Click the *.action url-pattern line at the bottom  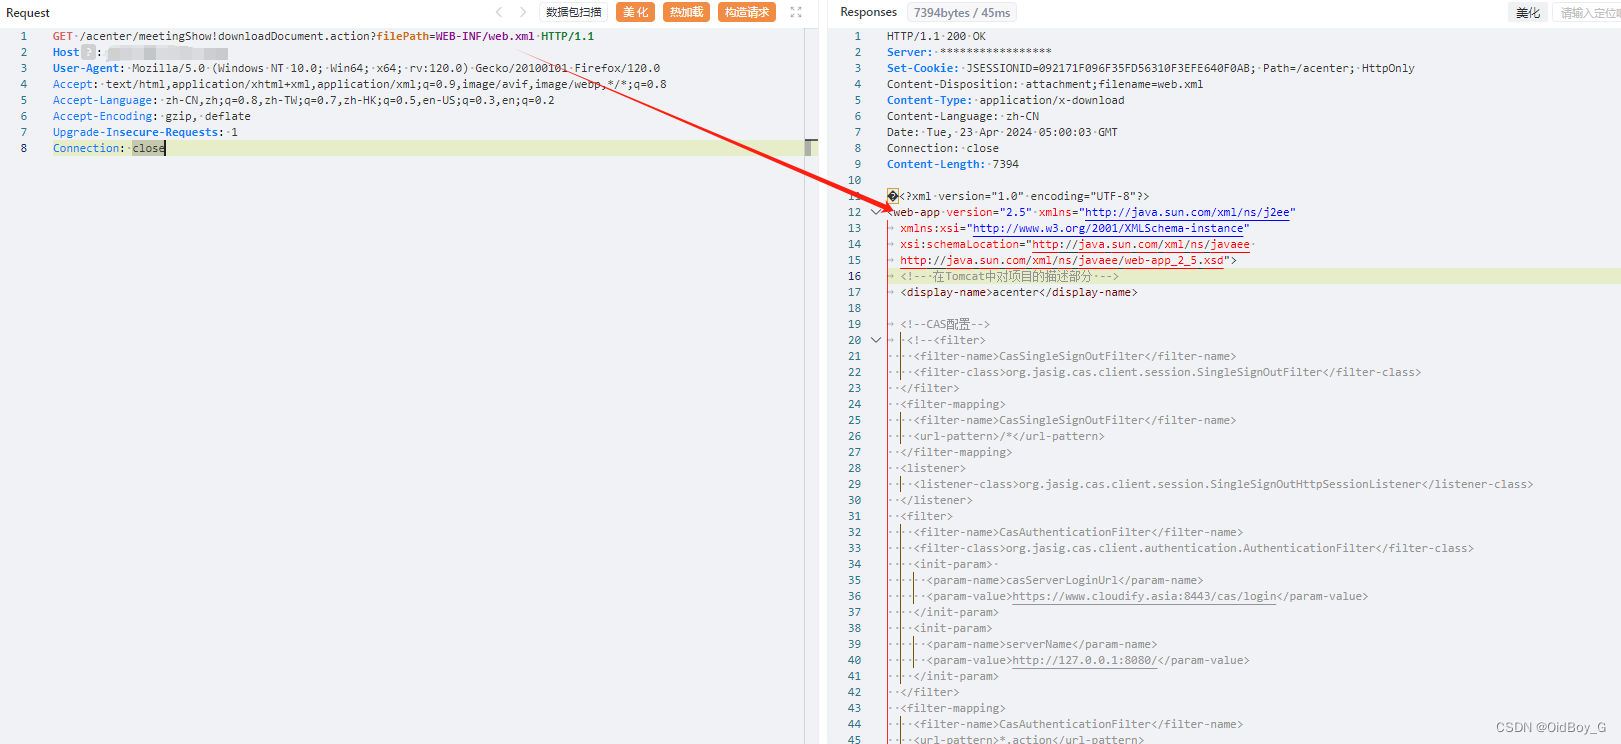click(1029, 740)
